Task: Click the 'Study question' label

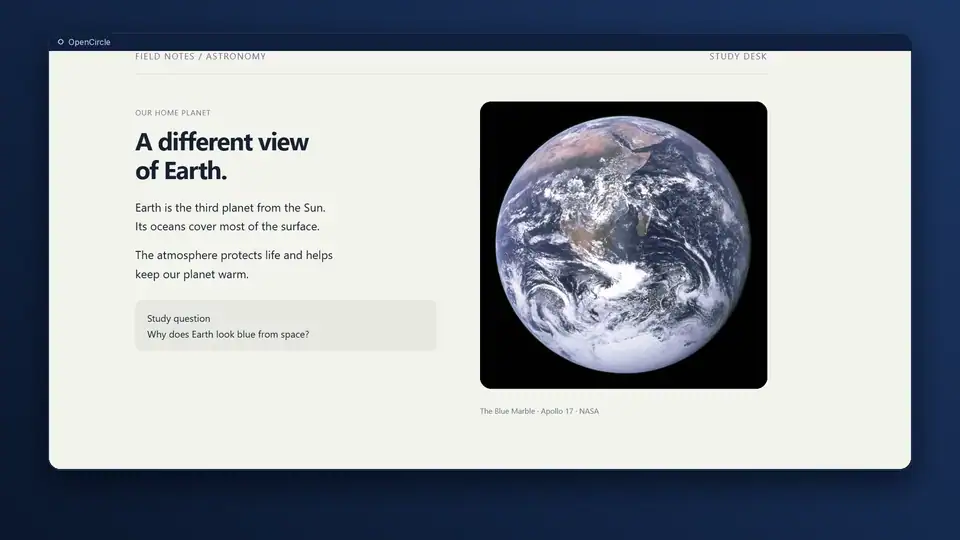Action: click(178, 318)
